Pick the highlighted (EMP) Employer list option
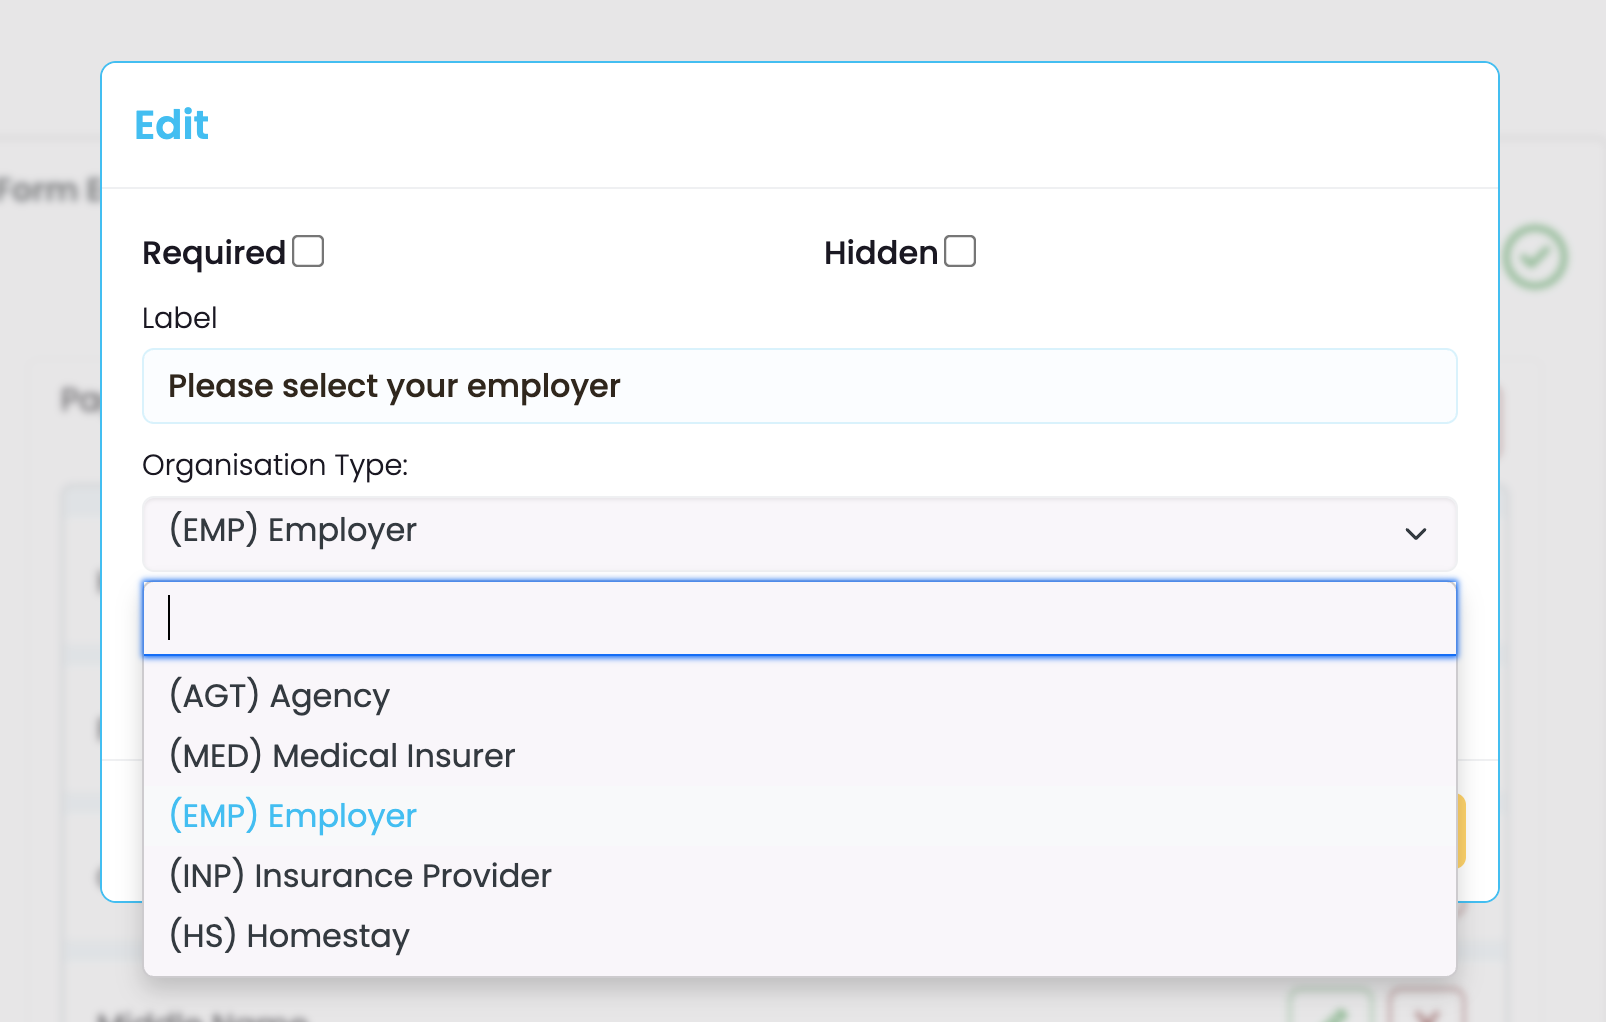Screen dimensions: 1606x1022 coord(293,816)
